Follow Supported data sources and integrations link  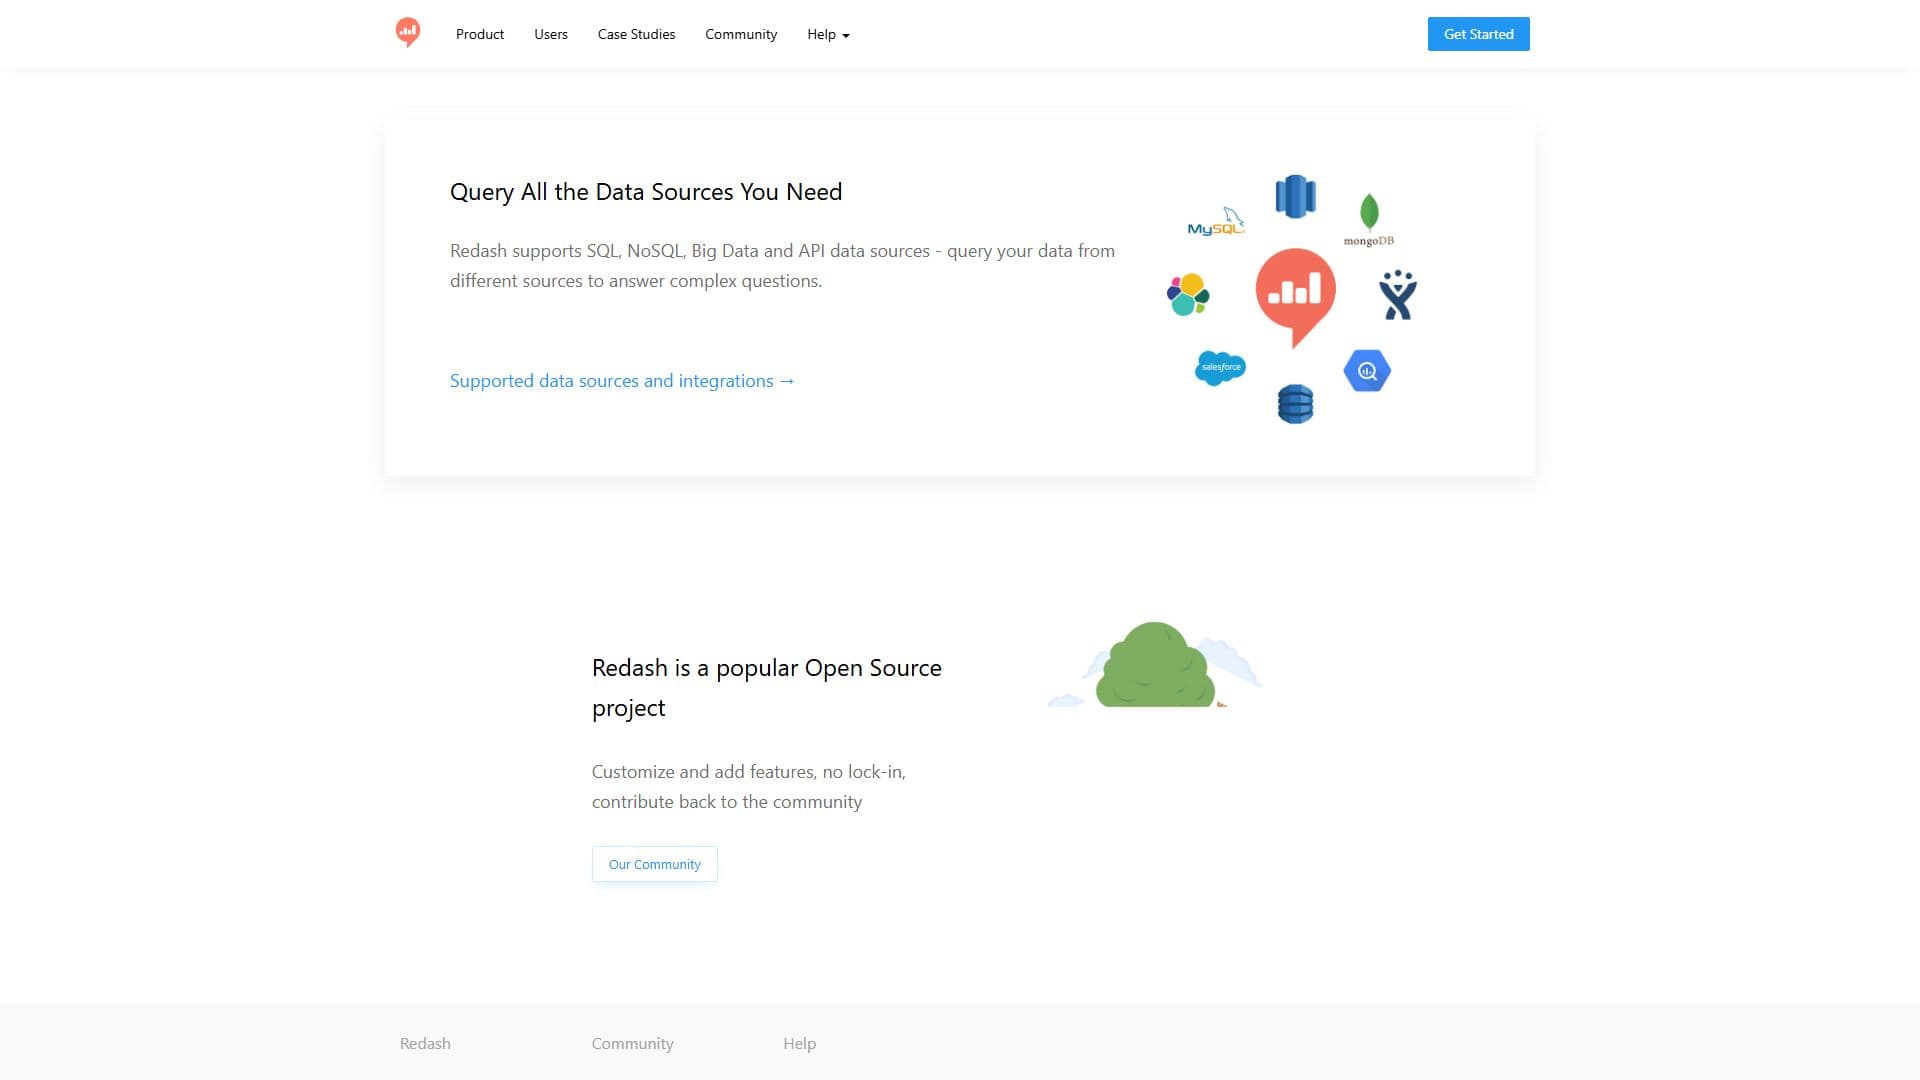[622, 381]
